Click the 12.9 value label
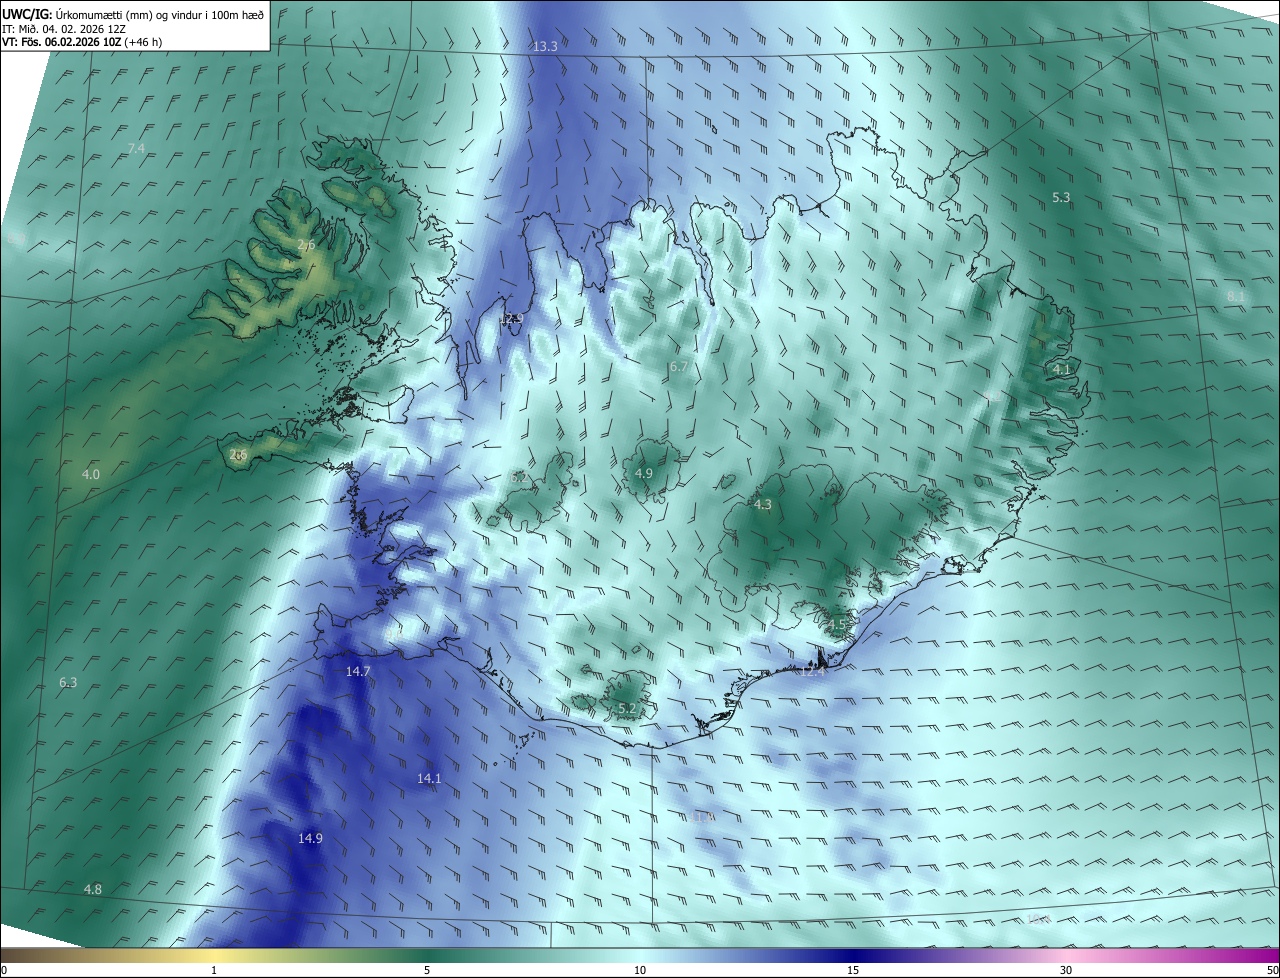This screenshot has height=978, width=1280. pyautogui.click(x=511, y=319)
